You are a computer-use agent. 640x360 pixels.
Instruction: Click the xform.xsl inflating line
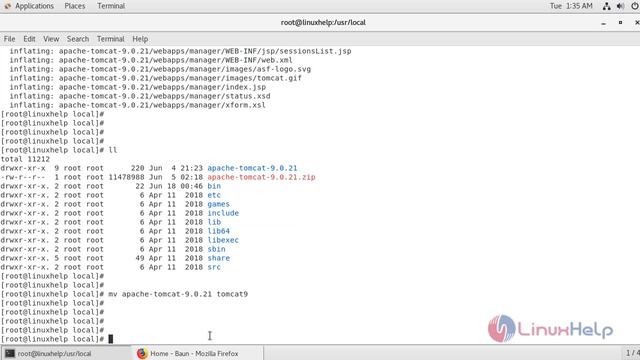coord(138,105)
